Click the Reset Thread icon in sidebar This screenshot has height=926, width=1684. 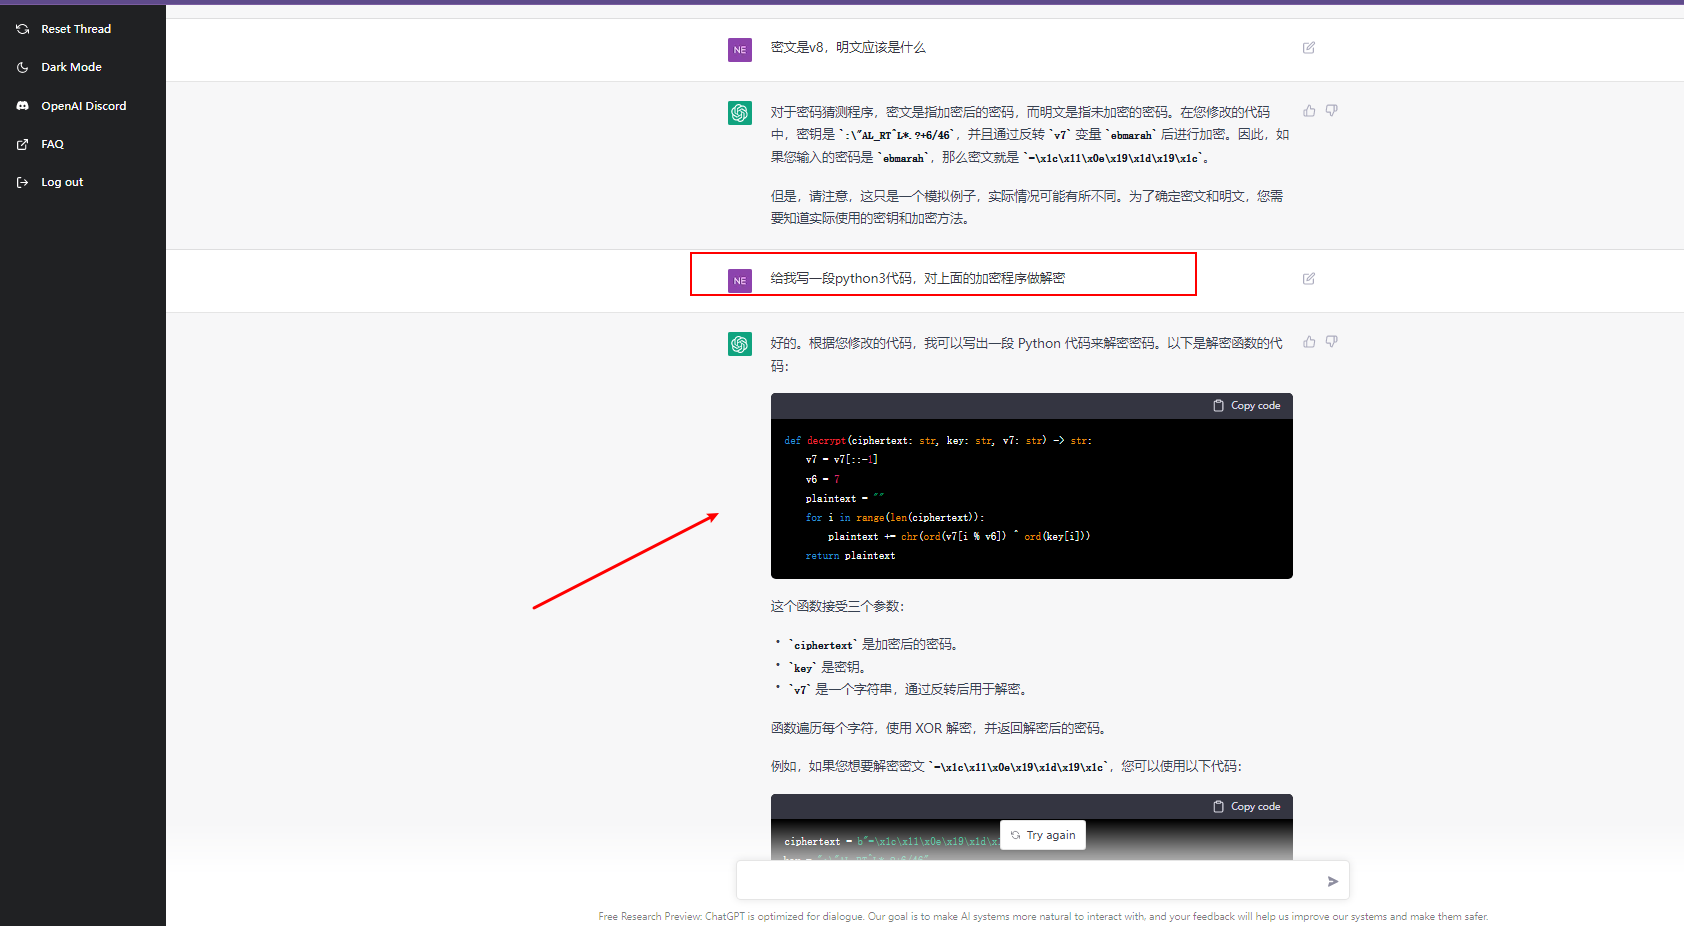coord(23,29)
